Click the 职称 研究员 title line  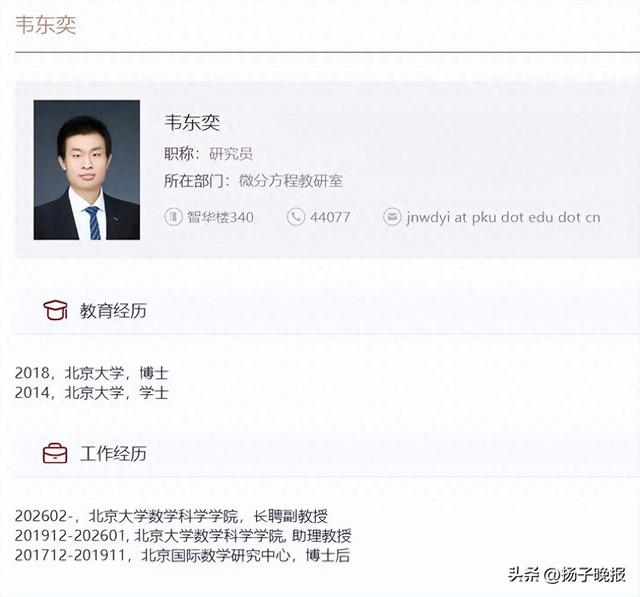(x=209, y=154)
